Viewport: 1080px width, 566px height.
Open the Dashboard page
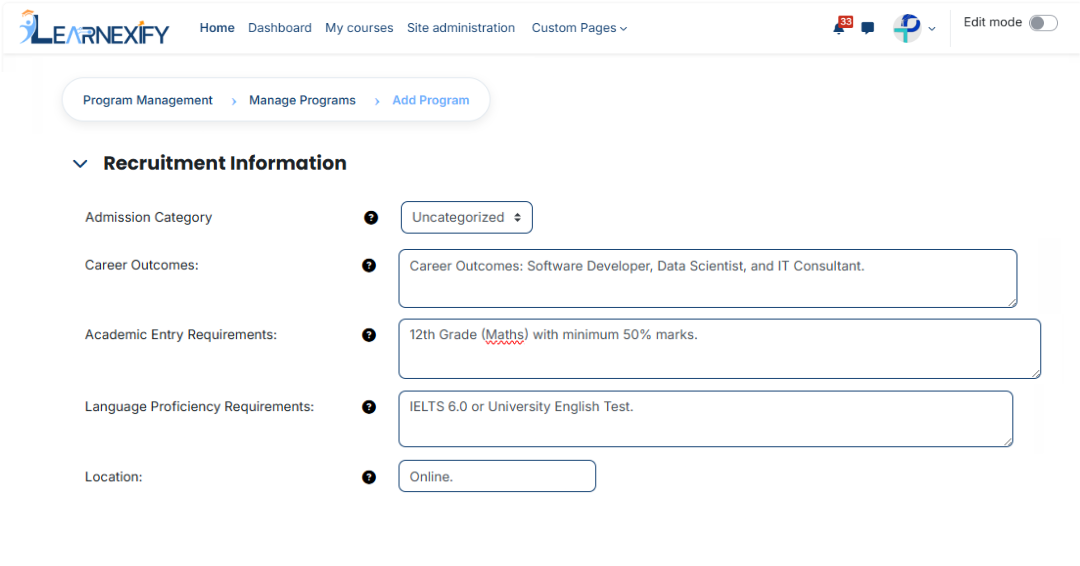click(280, 28)
